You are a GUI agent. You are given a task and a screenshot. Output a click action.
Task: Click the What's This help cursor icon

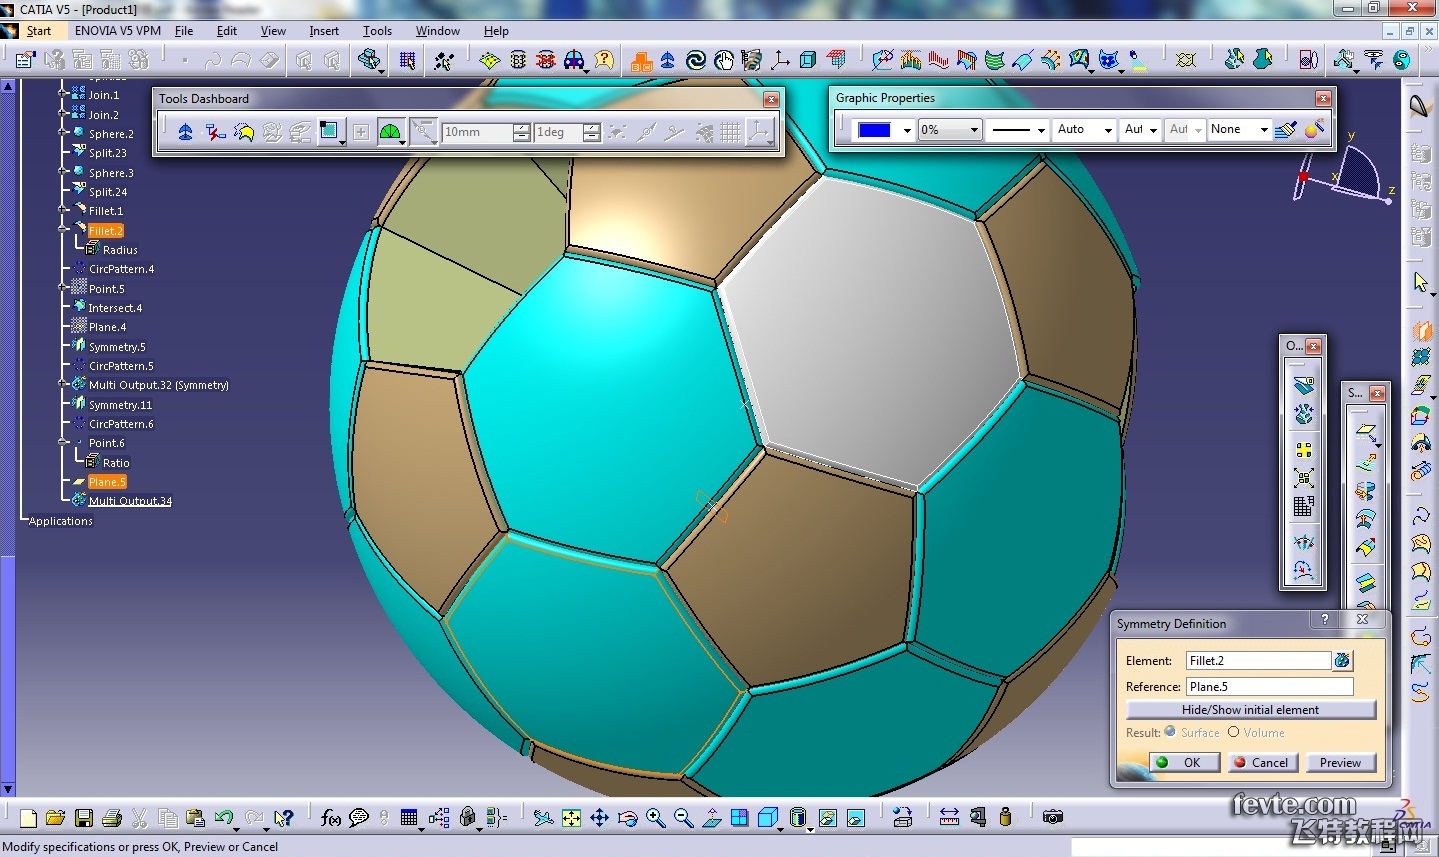284,818
